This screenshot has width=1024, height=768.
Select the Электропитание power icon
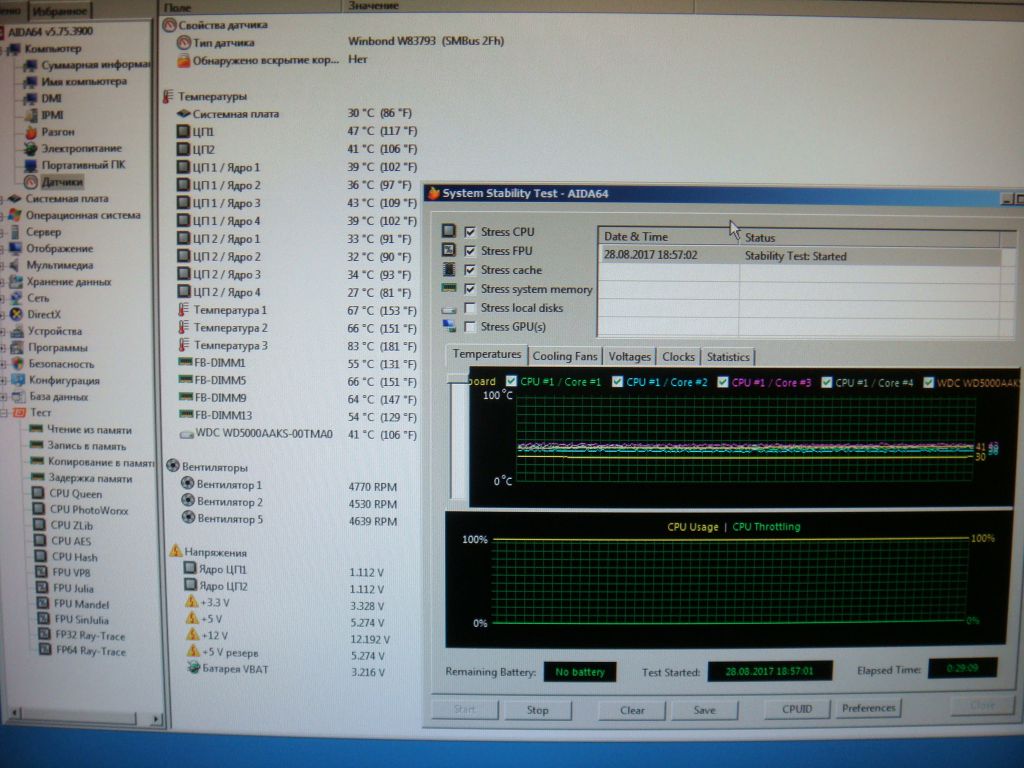(x=31, y=148)
